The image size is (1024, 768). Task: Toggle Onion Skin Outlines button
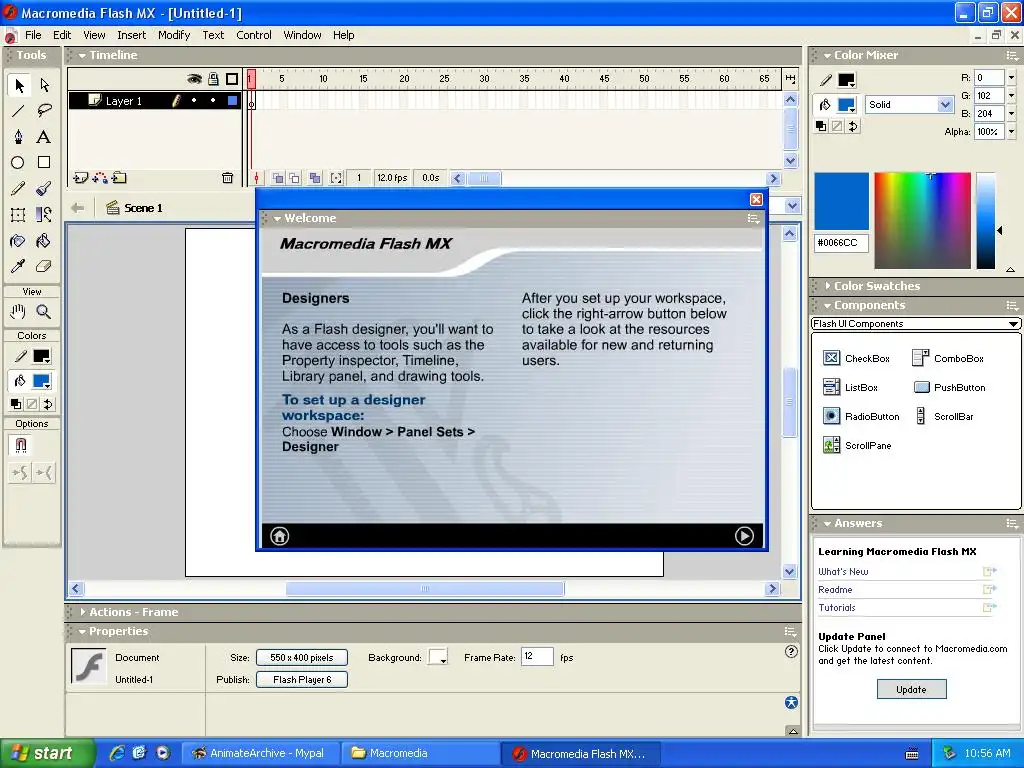tap(295, 178)
